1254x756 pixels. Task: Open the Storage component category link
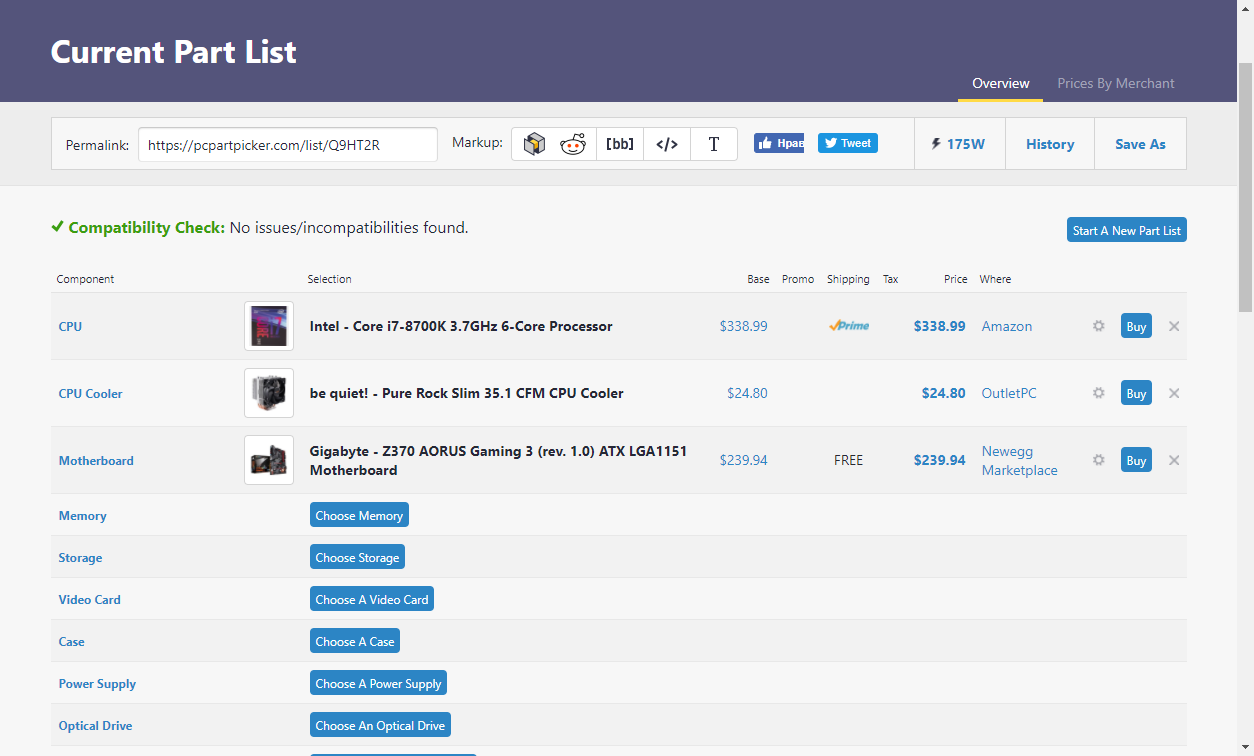(x=80, y=557)
